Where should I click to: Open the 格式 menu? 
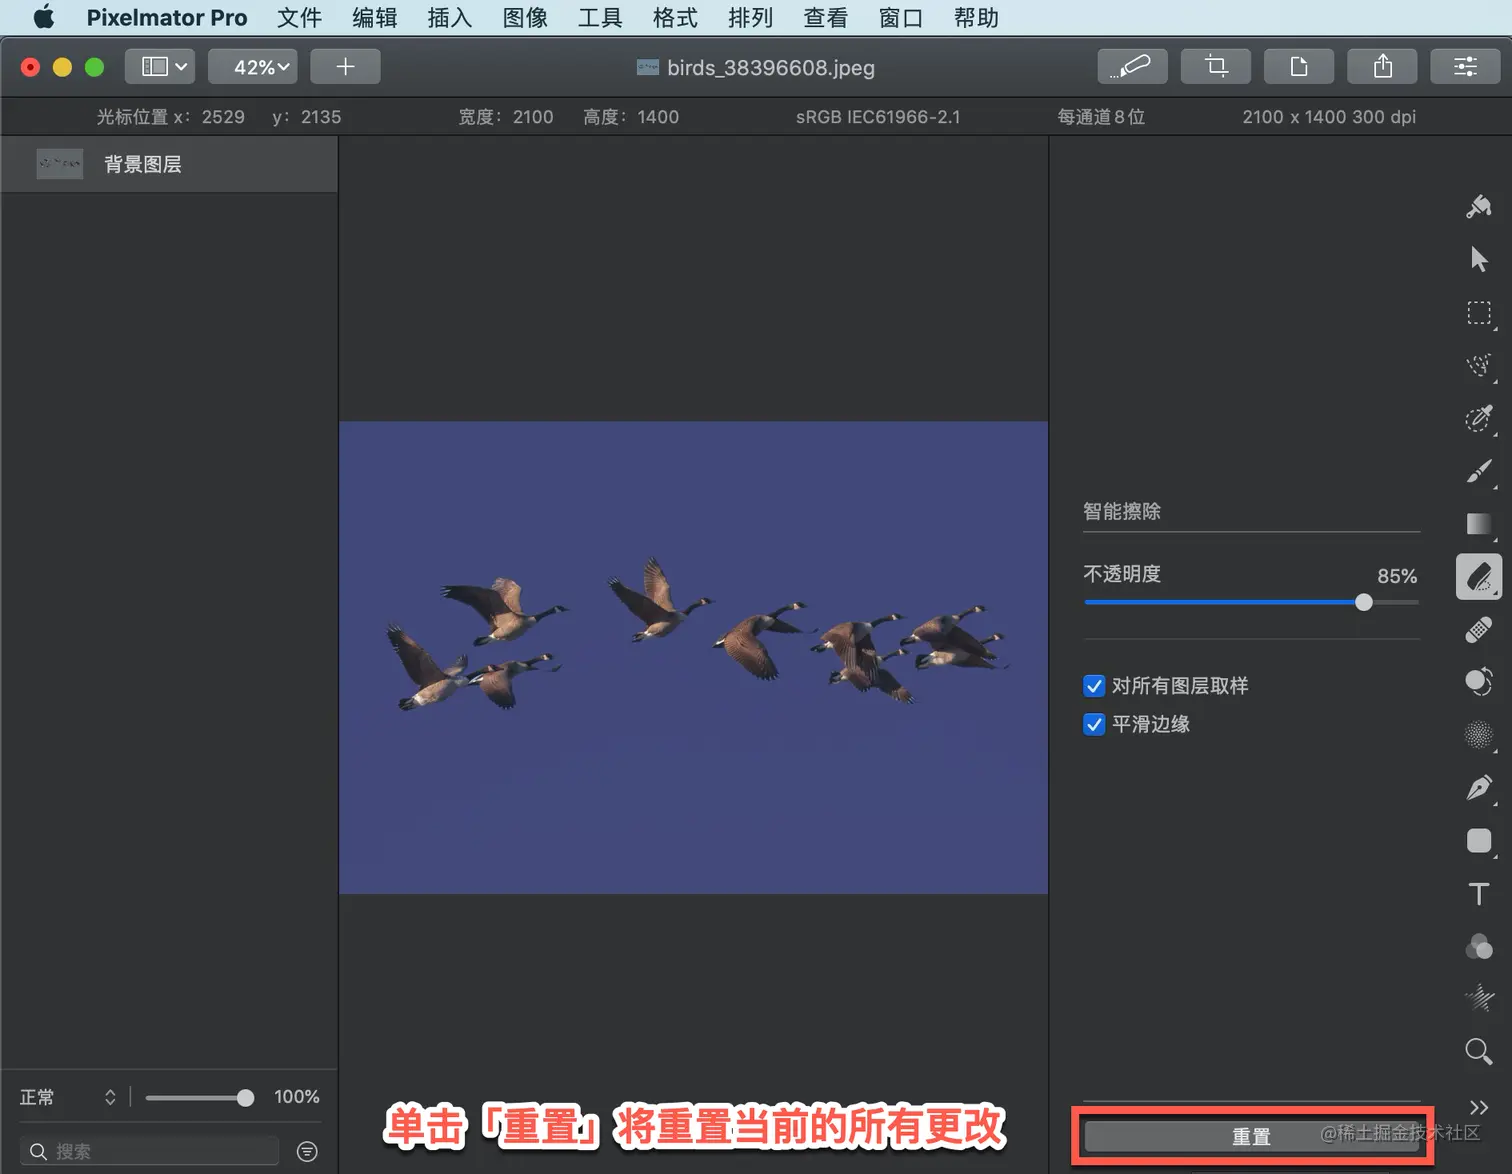[675, 18]
